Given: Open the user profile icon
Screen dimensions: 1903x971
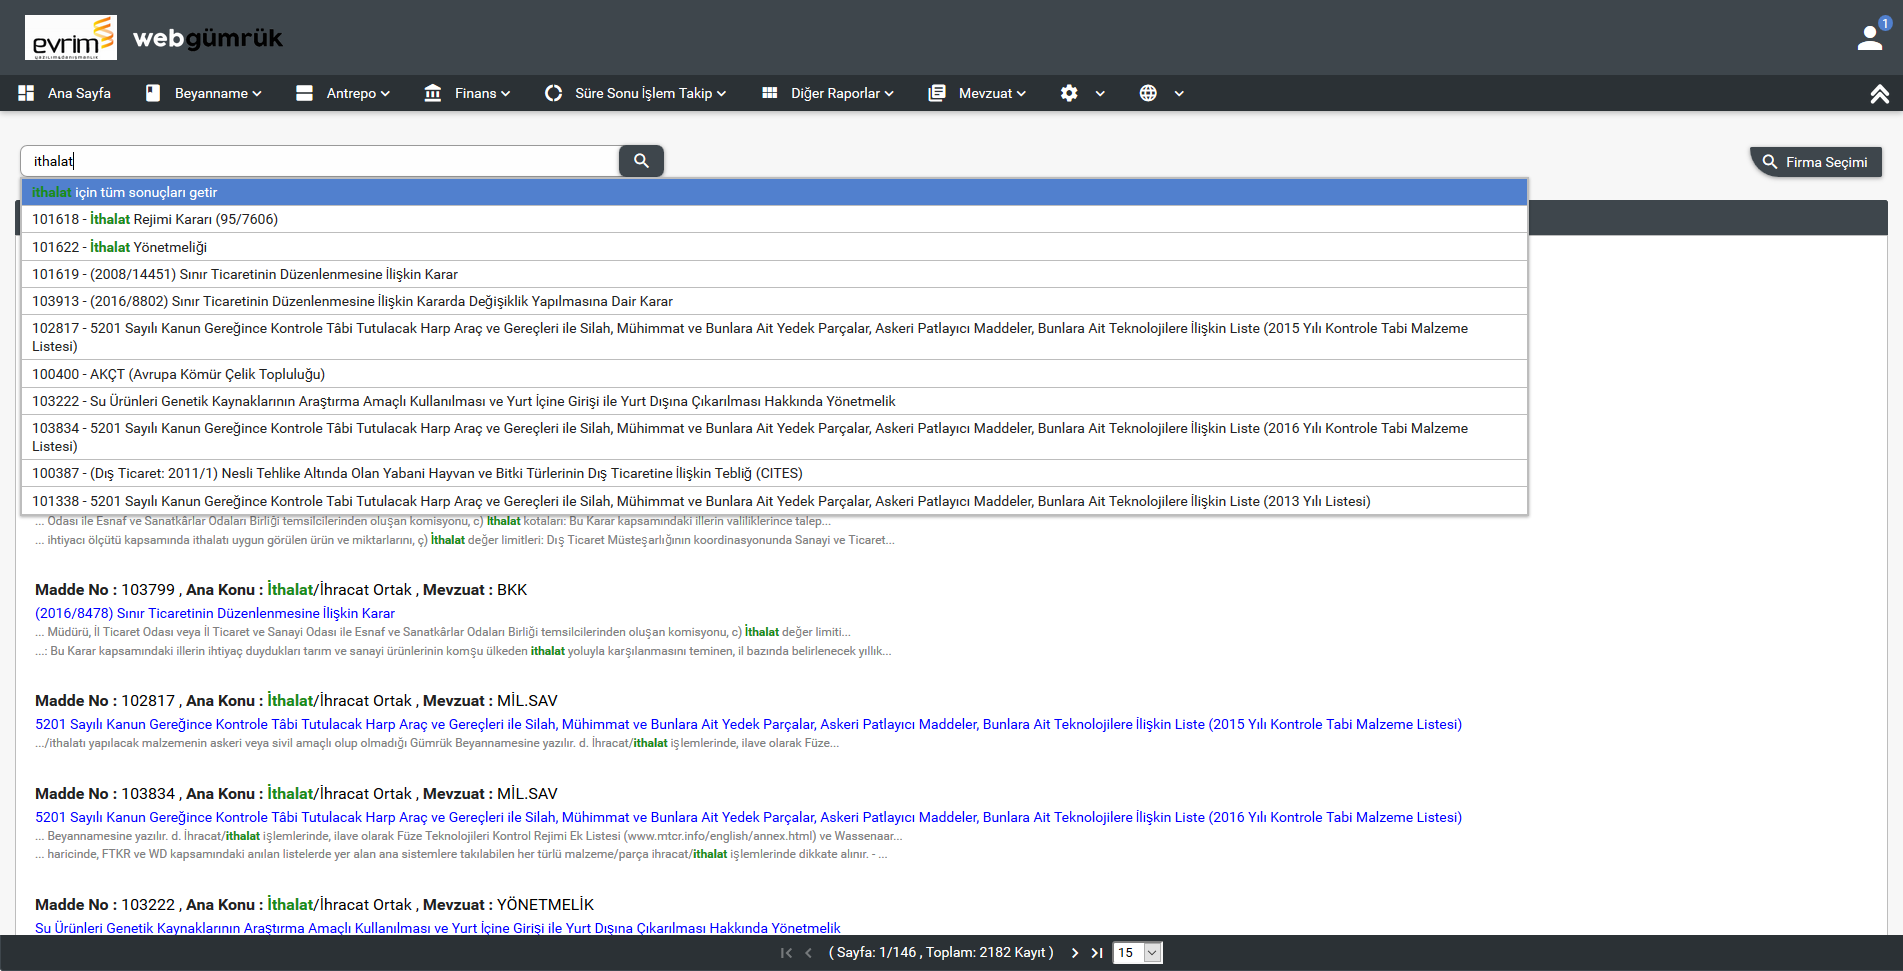Looking at the screenshot, I should [x=1870, y=38].
